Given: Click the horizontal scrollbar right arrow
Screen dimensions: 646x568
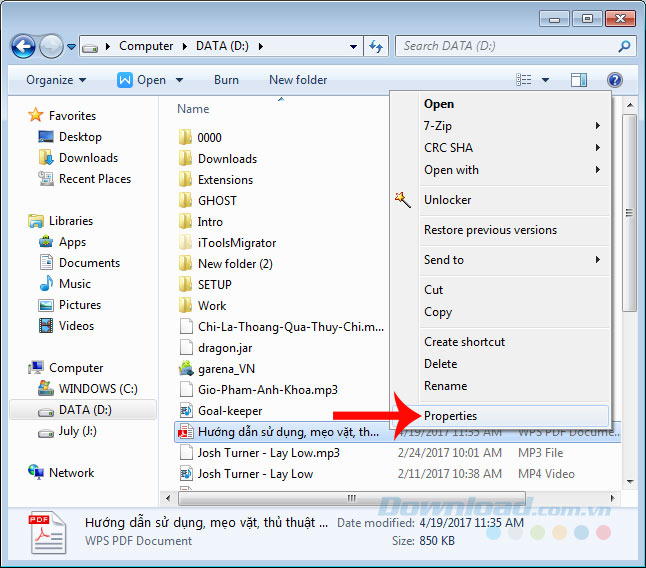Looking at the screenshot, I should 613,498.
